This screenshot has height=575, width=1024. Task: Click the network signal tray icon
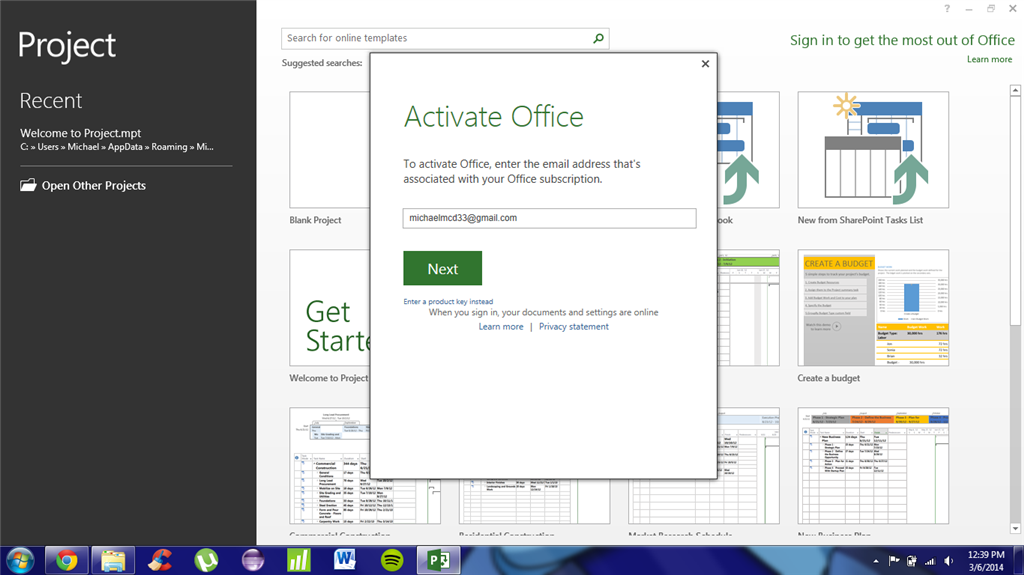(x=930, y=561)
